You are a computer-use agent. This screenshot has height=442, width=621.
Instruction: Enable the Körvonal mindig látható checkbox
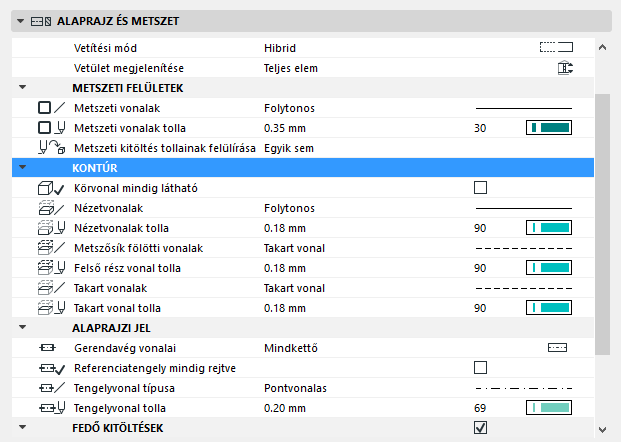tap(481, 188)
